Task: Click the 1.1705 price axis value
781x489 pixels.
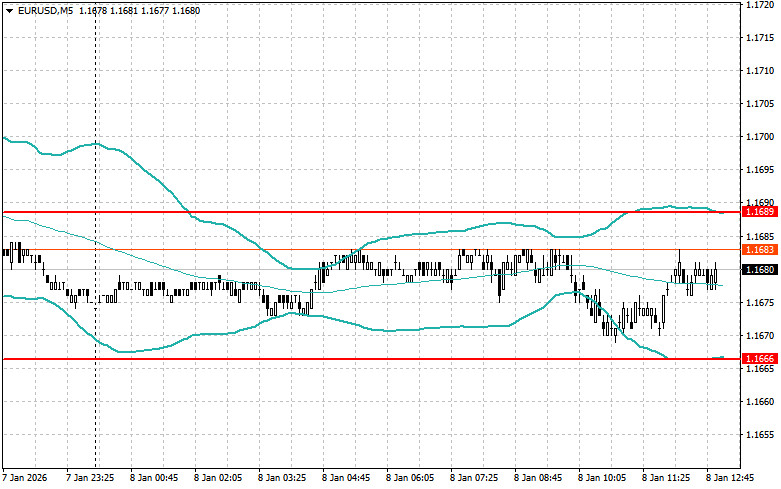Action: coord(760,104)
